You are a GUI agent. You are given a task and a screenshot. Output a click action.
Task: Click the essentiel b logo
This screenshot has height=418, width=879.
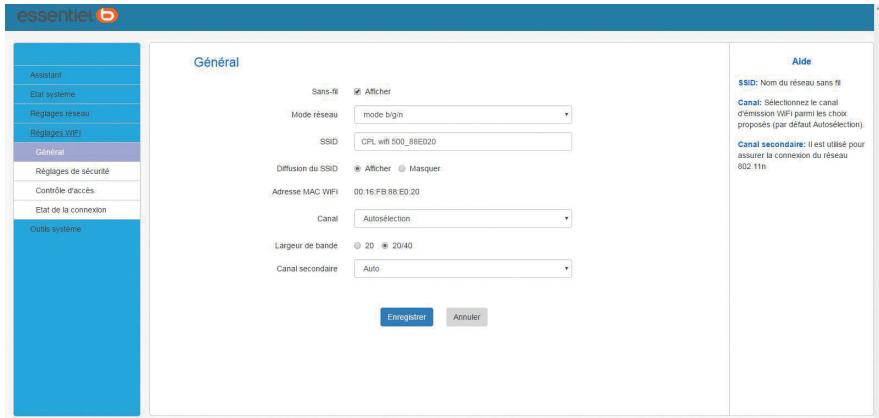coord(66,16)
